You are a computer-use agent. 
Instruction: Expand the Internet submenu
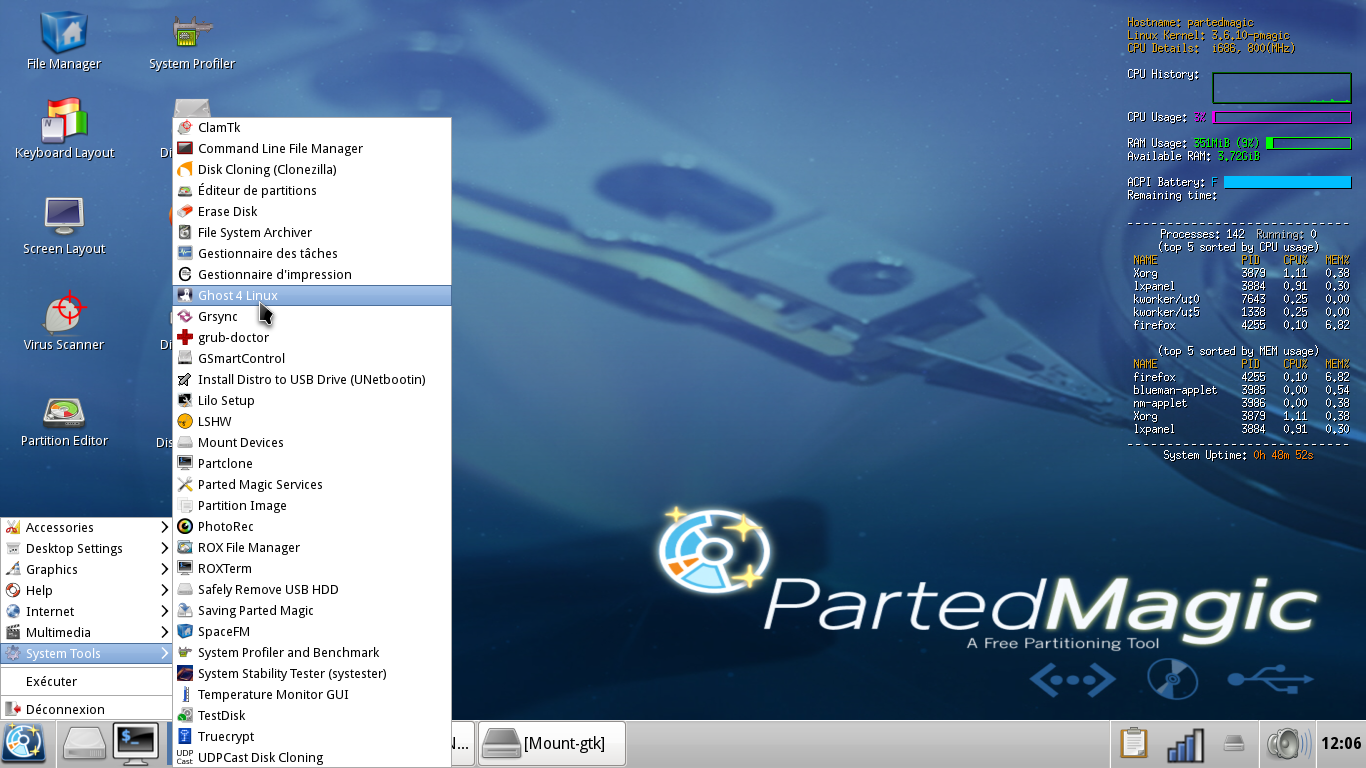click(x=86, y=611)
